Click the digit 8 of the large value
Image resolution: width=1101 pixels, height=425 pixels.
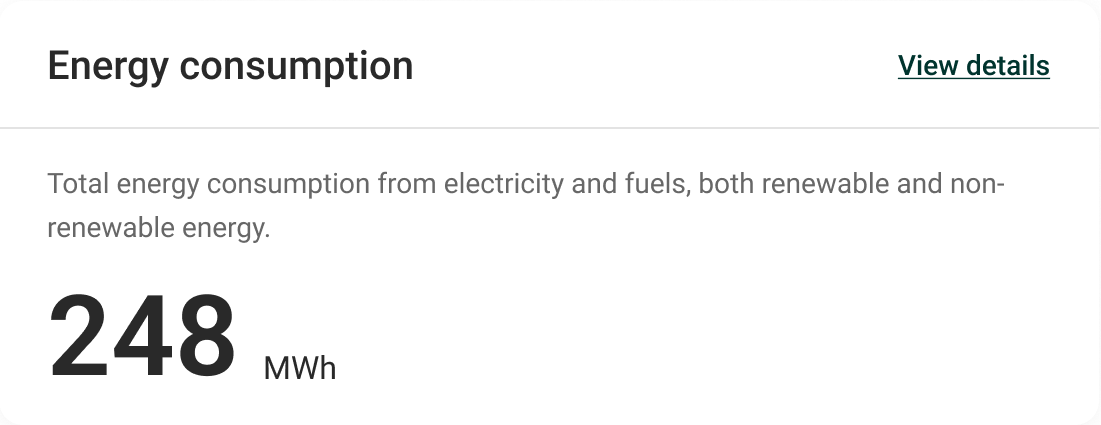(x=205, y=336)
